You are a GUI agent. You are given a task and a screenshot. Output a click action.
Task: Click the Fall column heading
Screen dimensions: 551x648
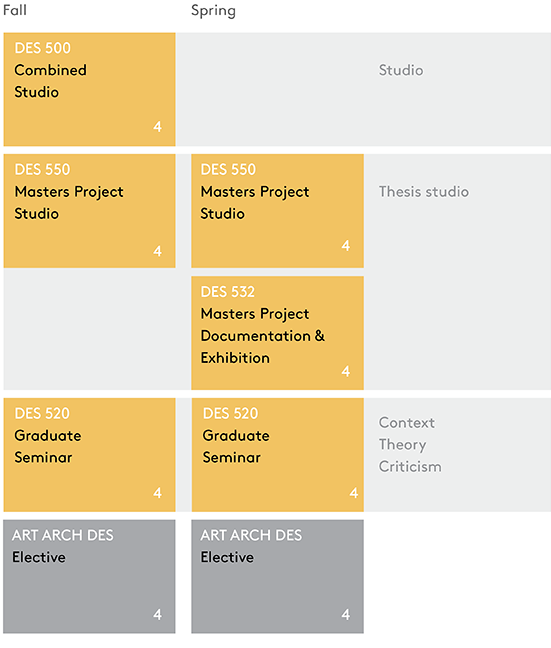tap(15, 10)
